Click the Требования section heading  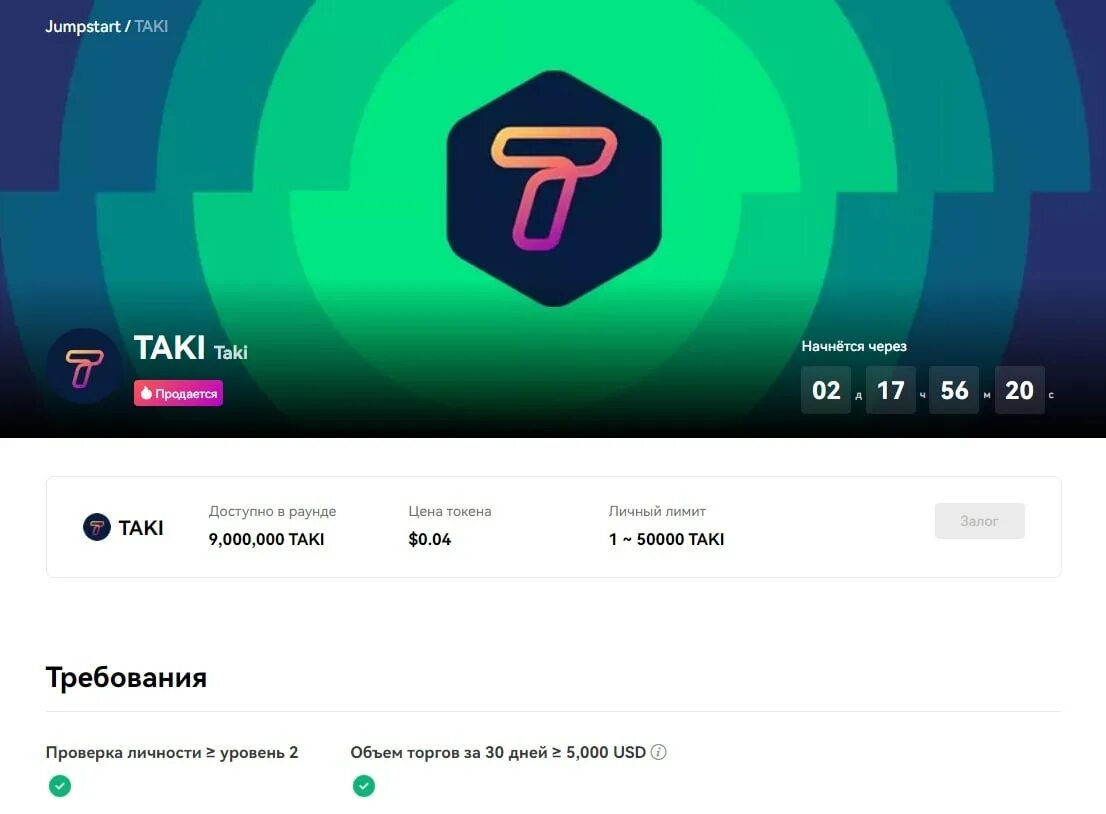pos(126,677)
